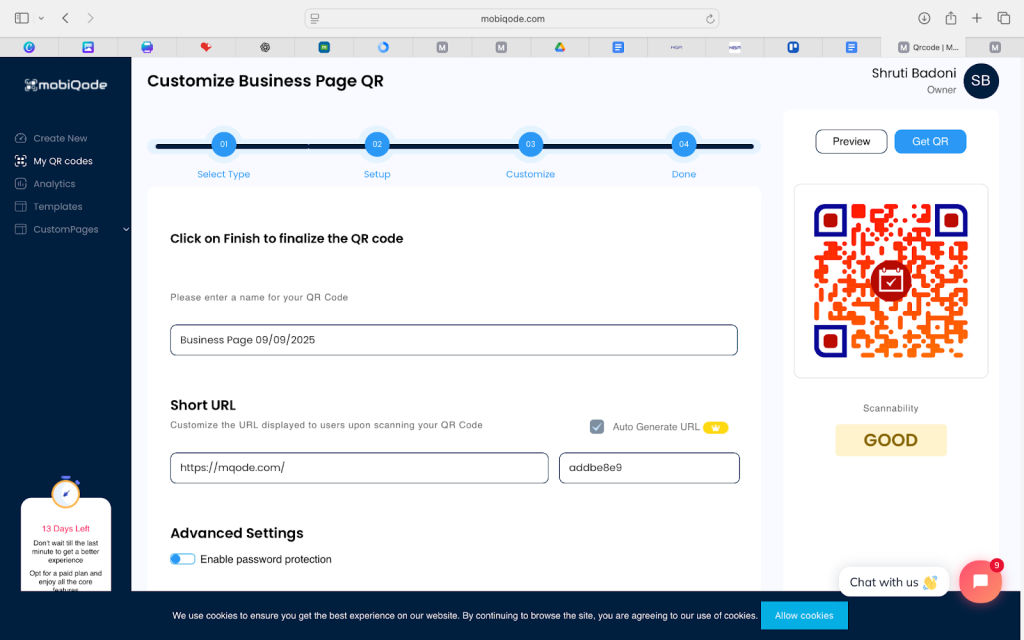Click the QR code preview image

[x=890, y=281]
